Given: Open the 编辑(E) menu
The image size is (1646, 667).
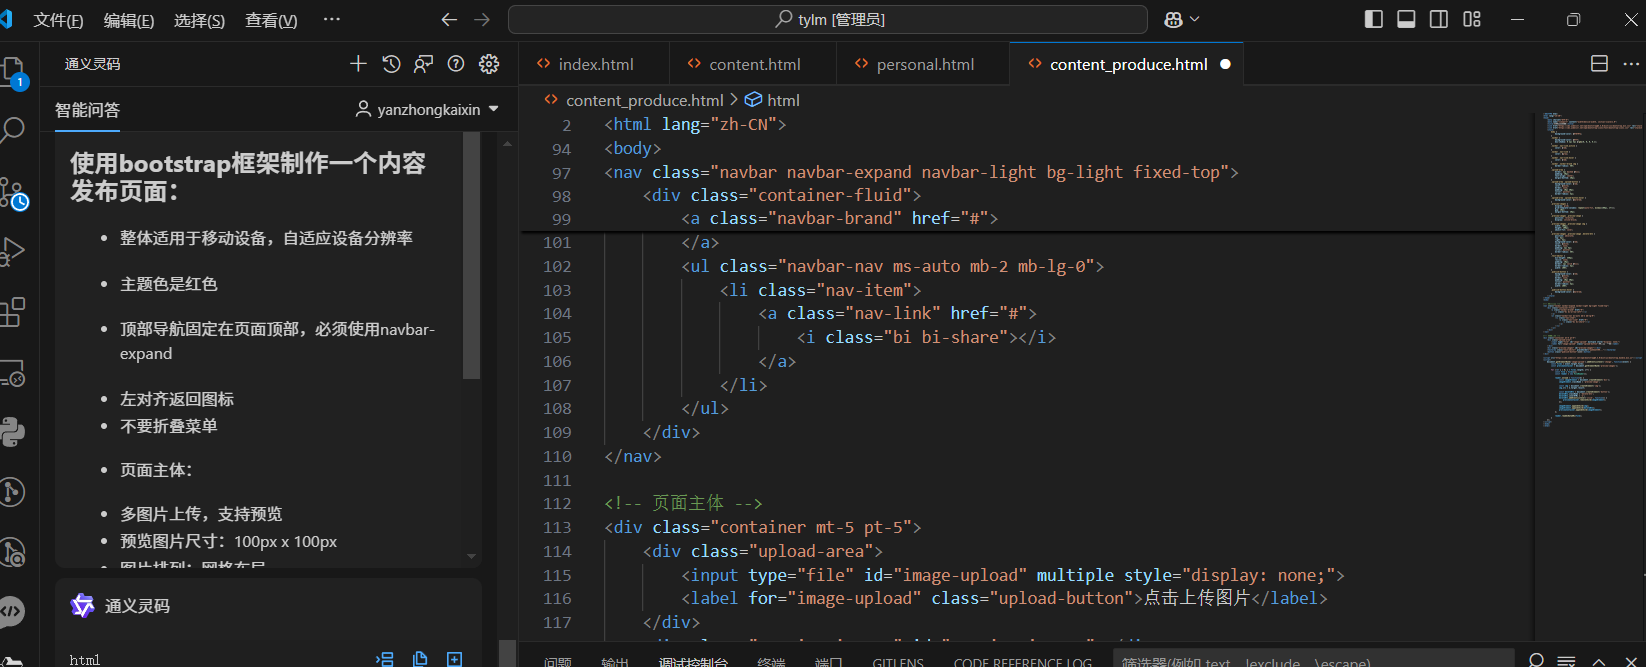Looking at the screenshot, I should (129, 20).
